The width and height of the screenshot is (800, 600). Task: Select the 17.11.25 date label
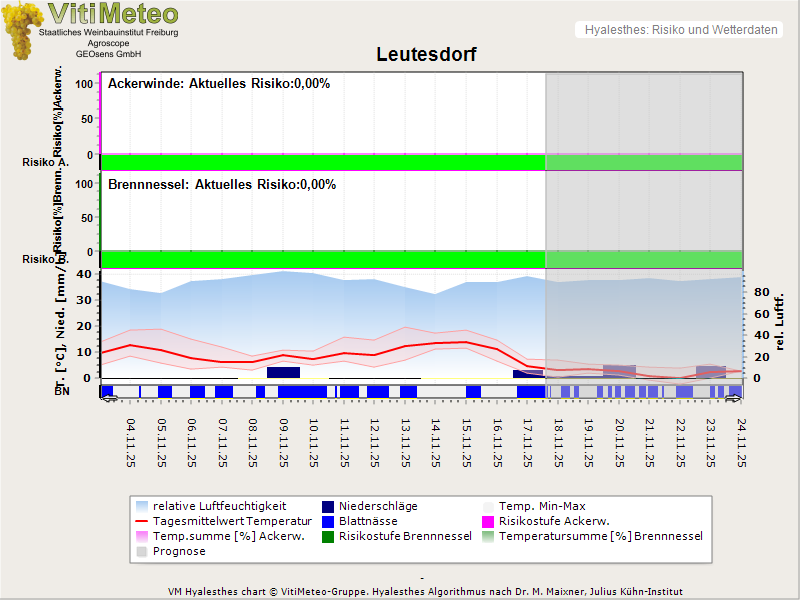pyautogui.click(x=527, y=442)
